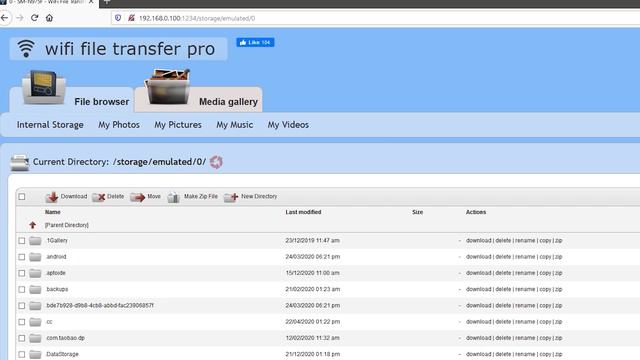Open My Pictures in the navigation bar
Viewport: 640px width, 360px height.
pos(178,125)
